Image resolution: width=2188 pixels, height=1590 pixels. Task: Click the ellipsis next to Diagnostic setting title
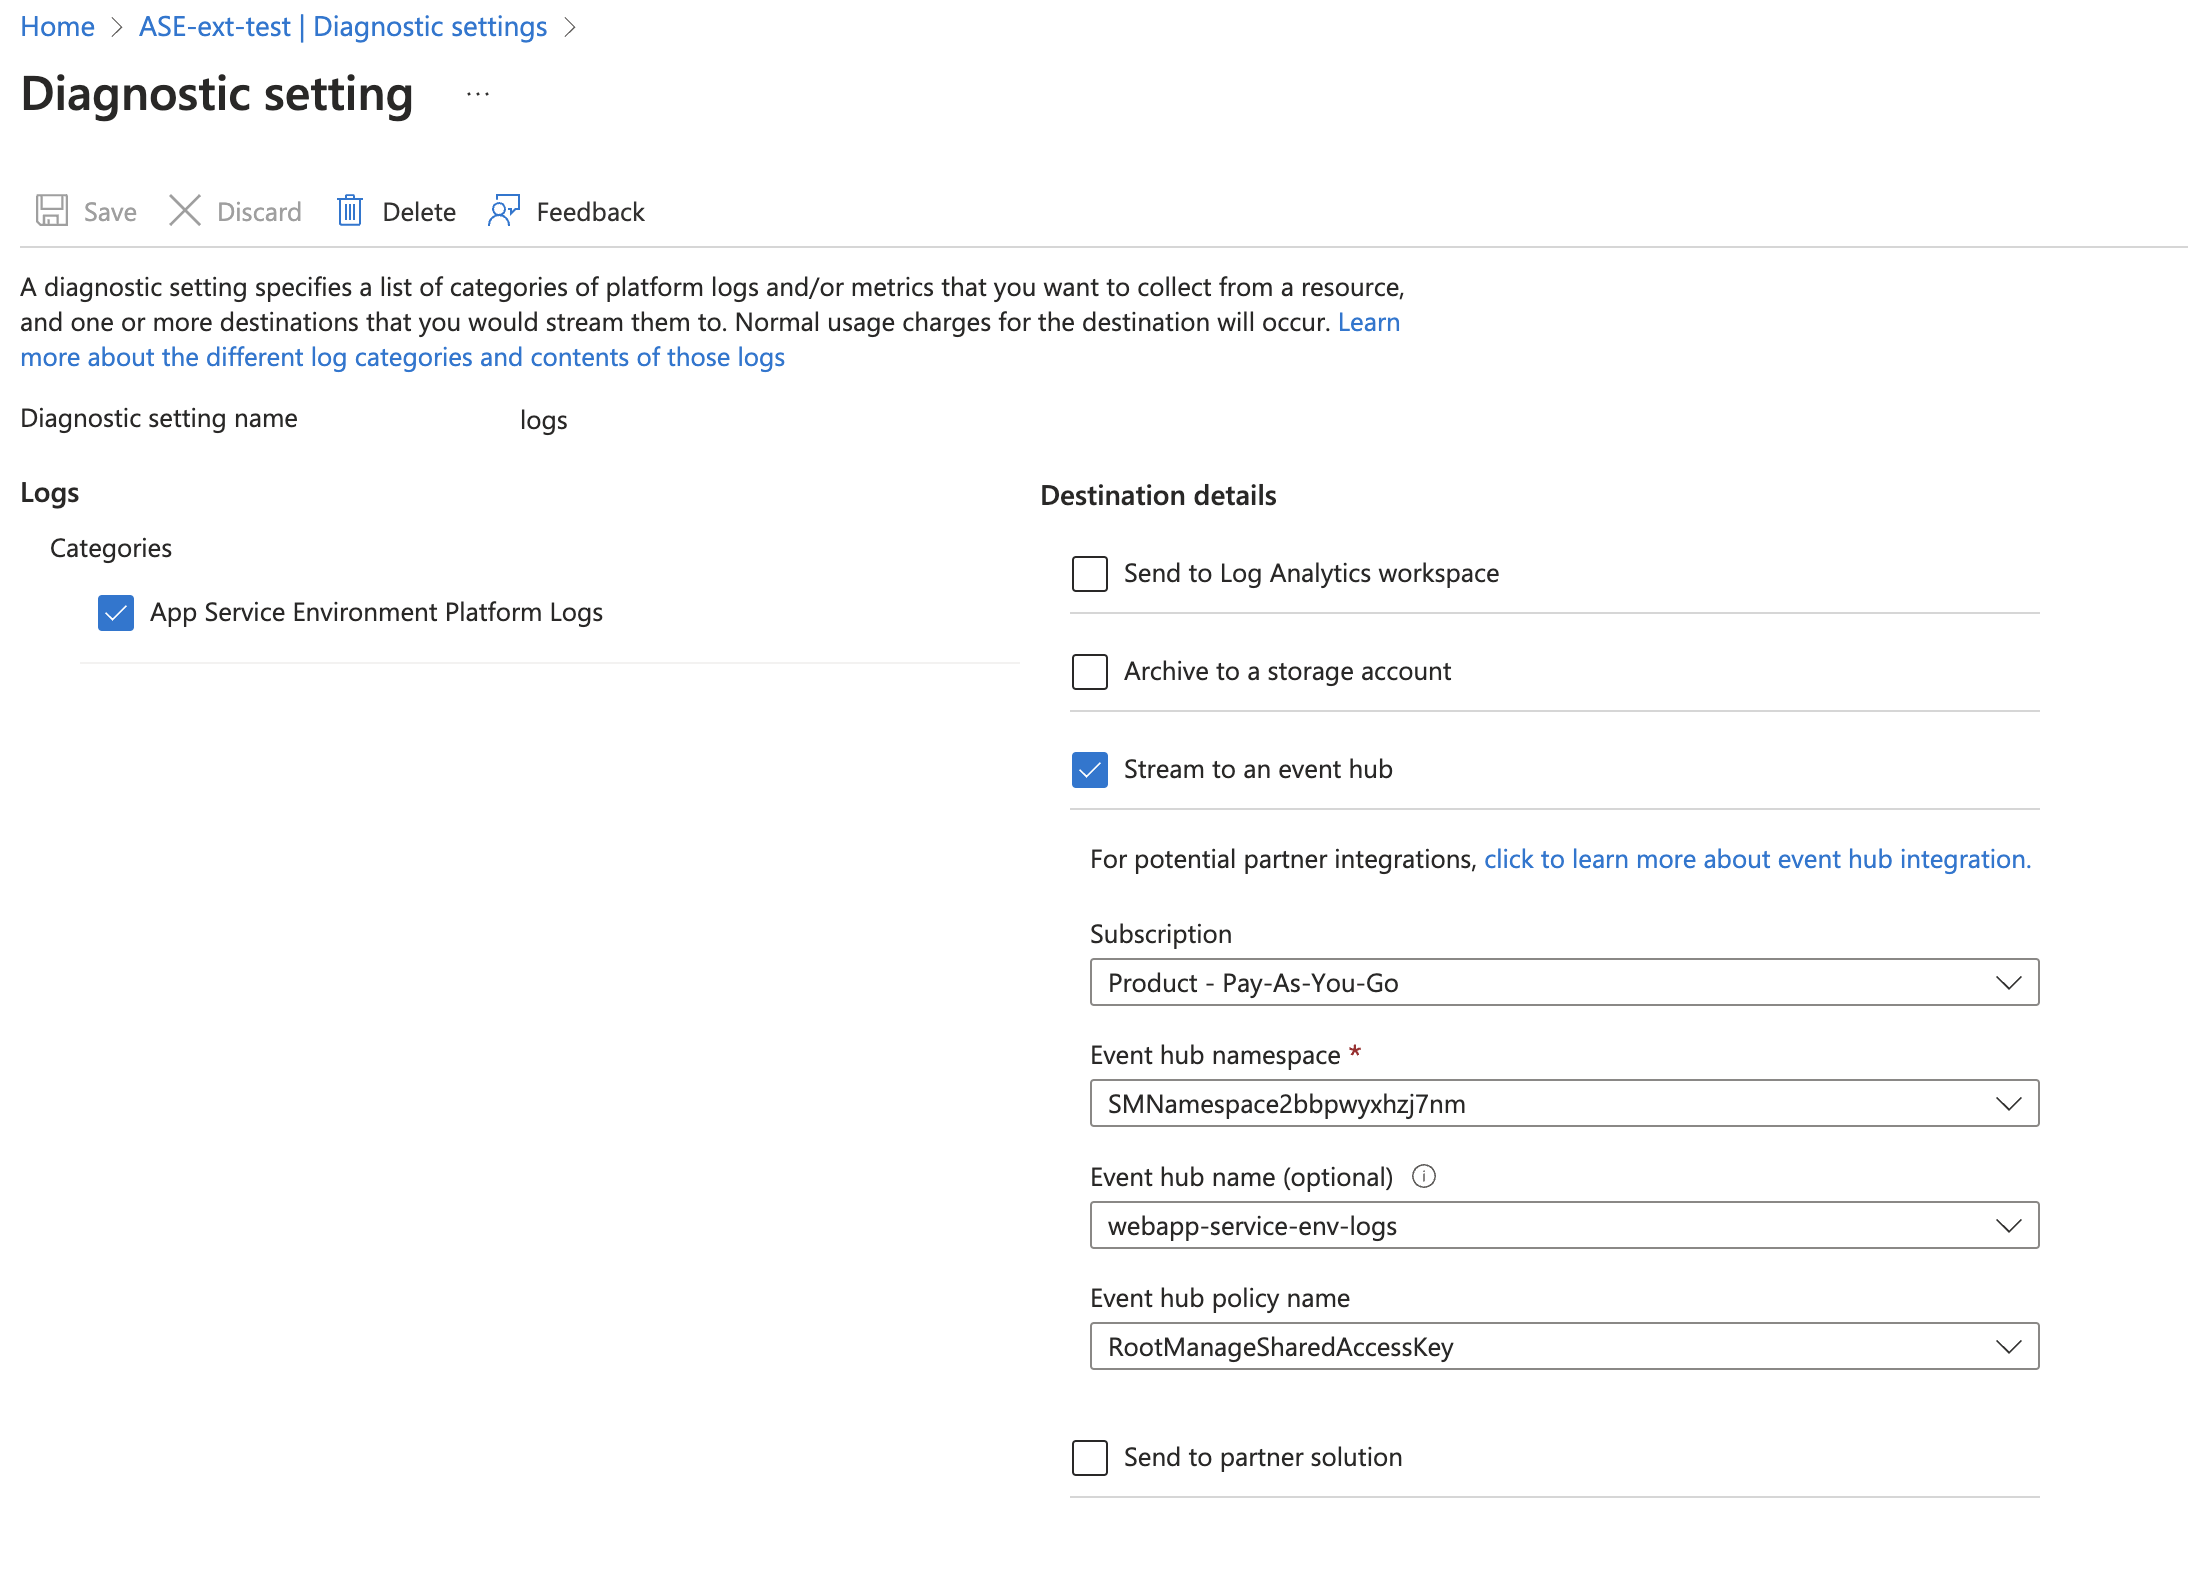coord(477,96)
